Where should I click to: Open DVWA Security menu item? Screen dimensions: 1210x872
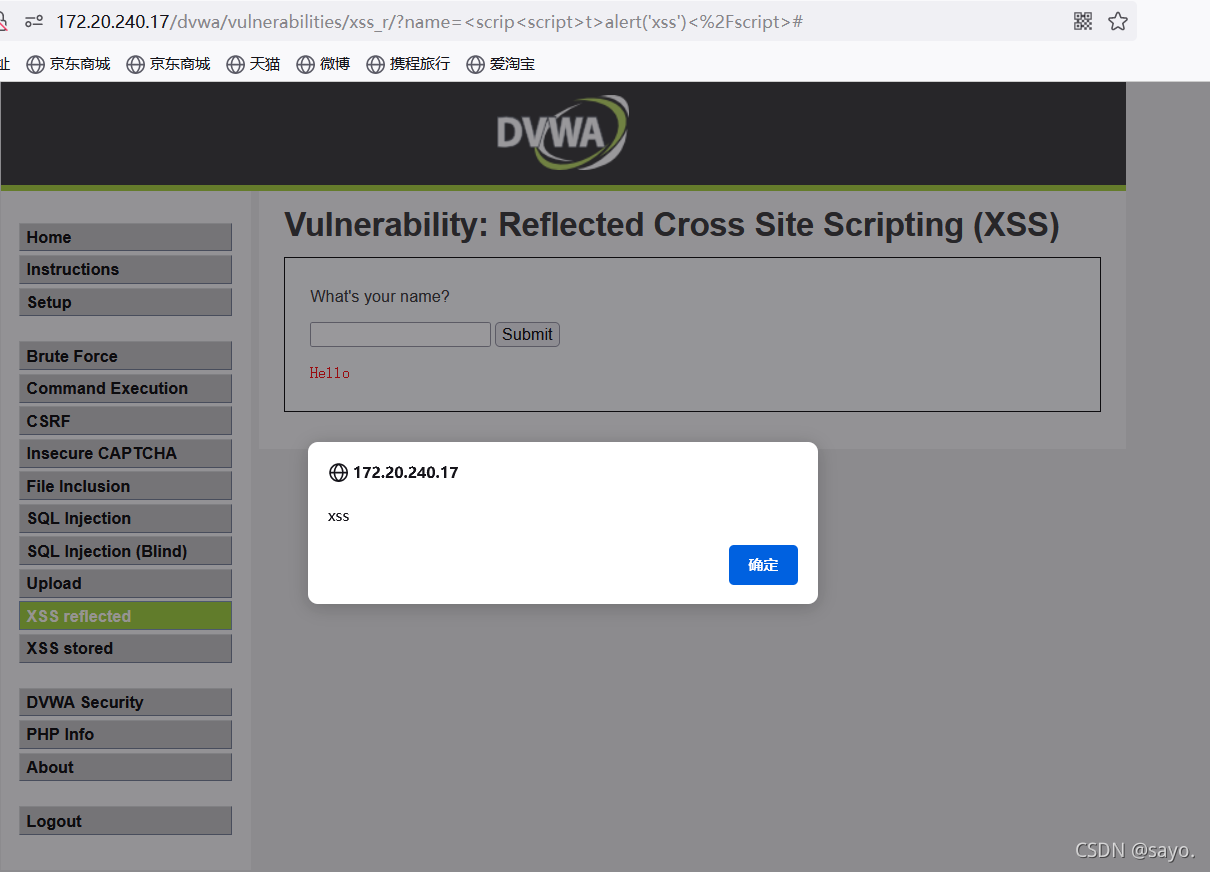point(125,702)
